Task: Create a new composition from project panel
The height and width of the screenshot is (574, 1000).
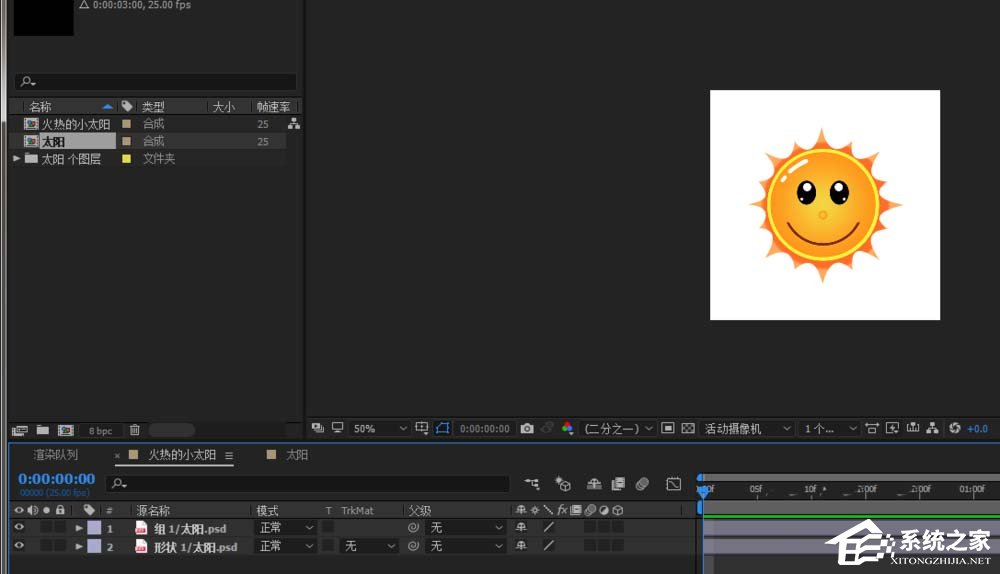Action: (x=65, y=430)
